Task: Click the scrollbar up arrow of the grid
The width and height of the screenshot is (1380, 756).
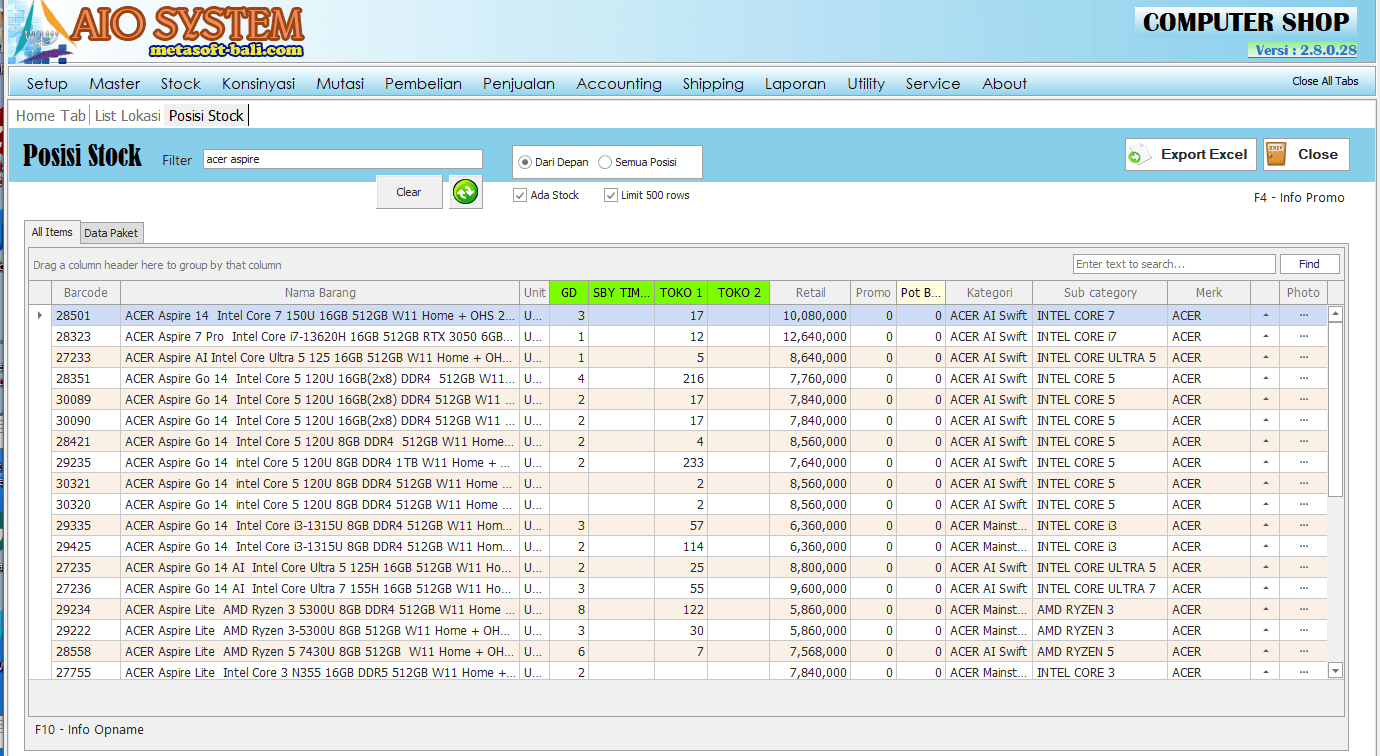Action: pos(1335,314)
